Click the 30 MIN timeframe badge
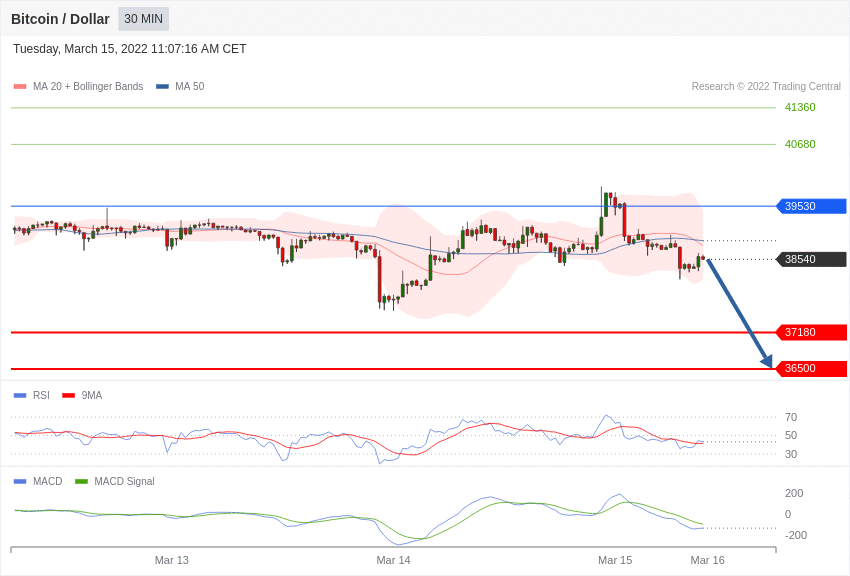Screen dimensions: 850x576 (x=144, y=19)
